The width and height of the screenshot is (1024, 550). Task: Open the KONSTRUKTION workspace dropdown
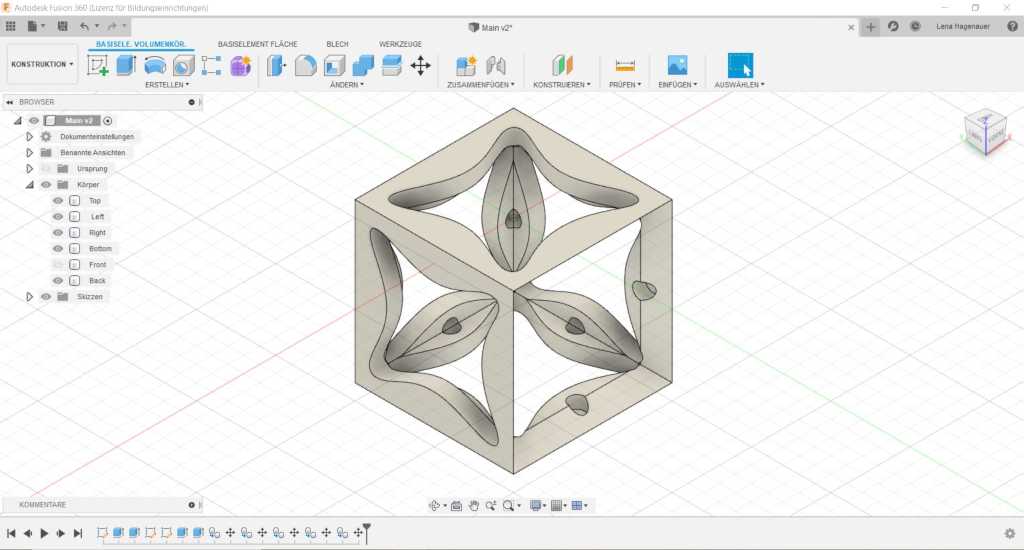[42, 64]
